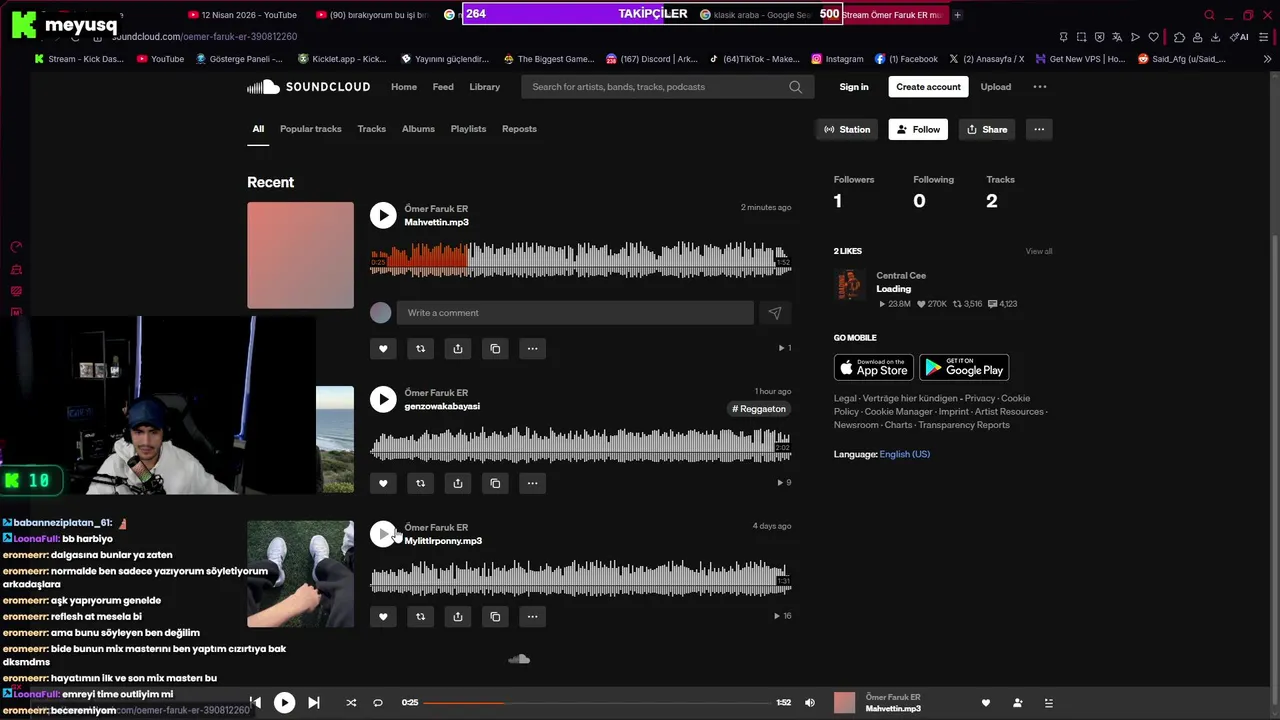Click the profile Share button

tap(987, 129)
